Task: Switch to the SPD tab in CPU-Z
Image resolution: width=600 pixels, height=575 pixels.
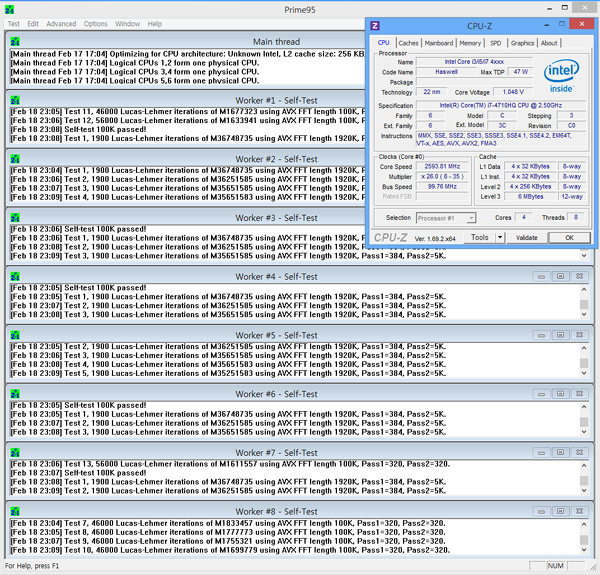Action: tap(496, 43)
